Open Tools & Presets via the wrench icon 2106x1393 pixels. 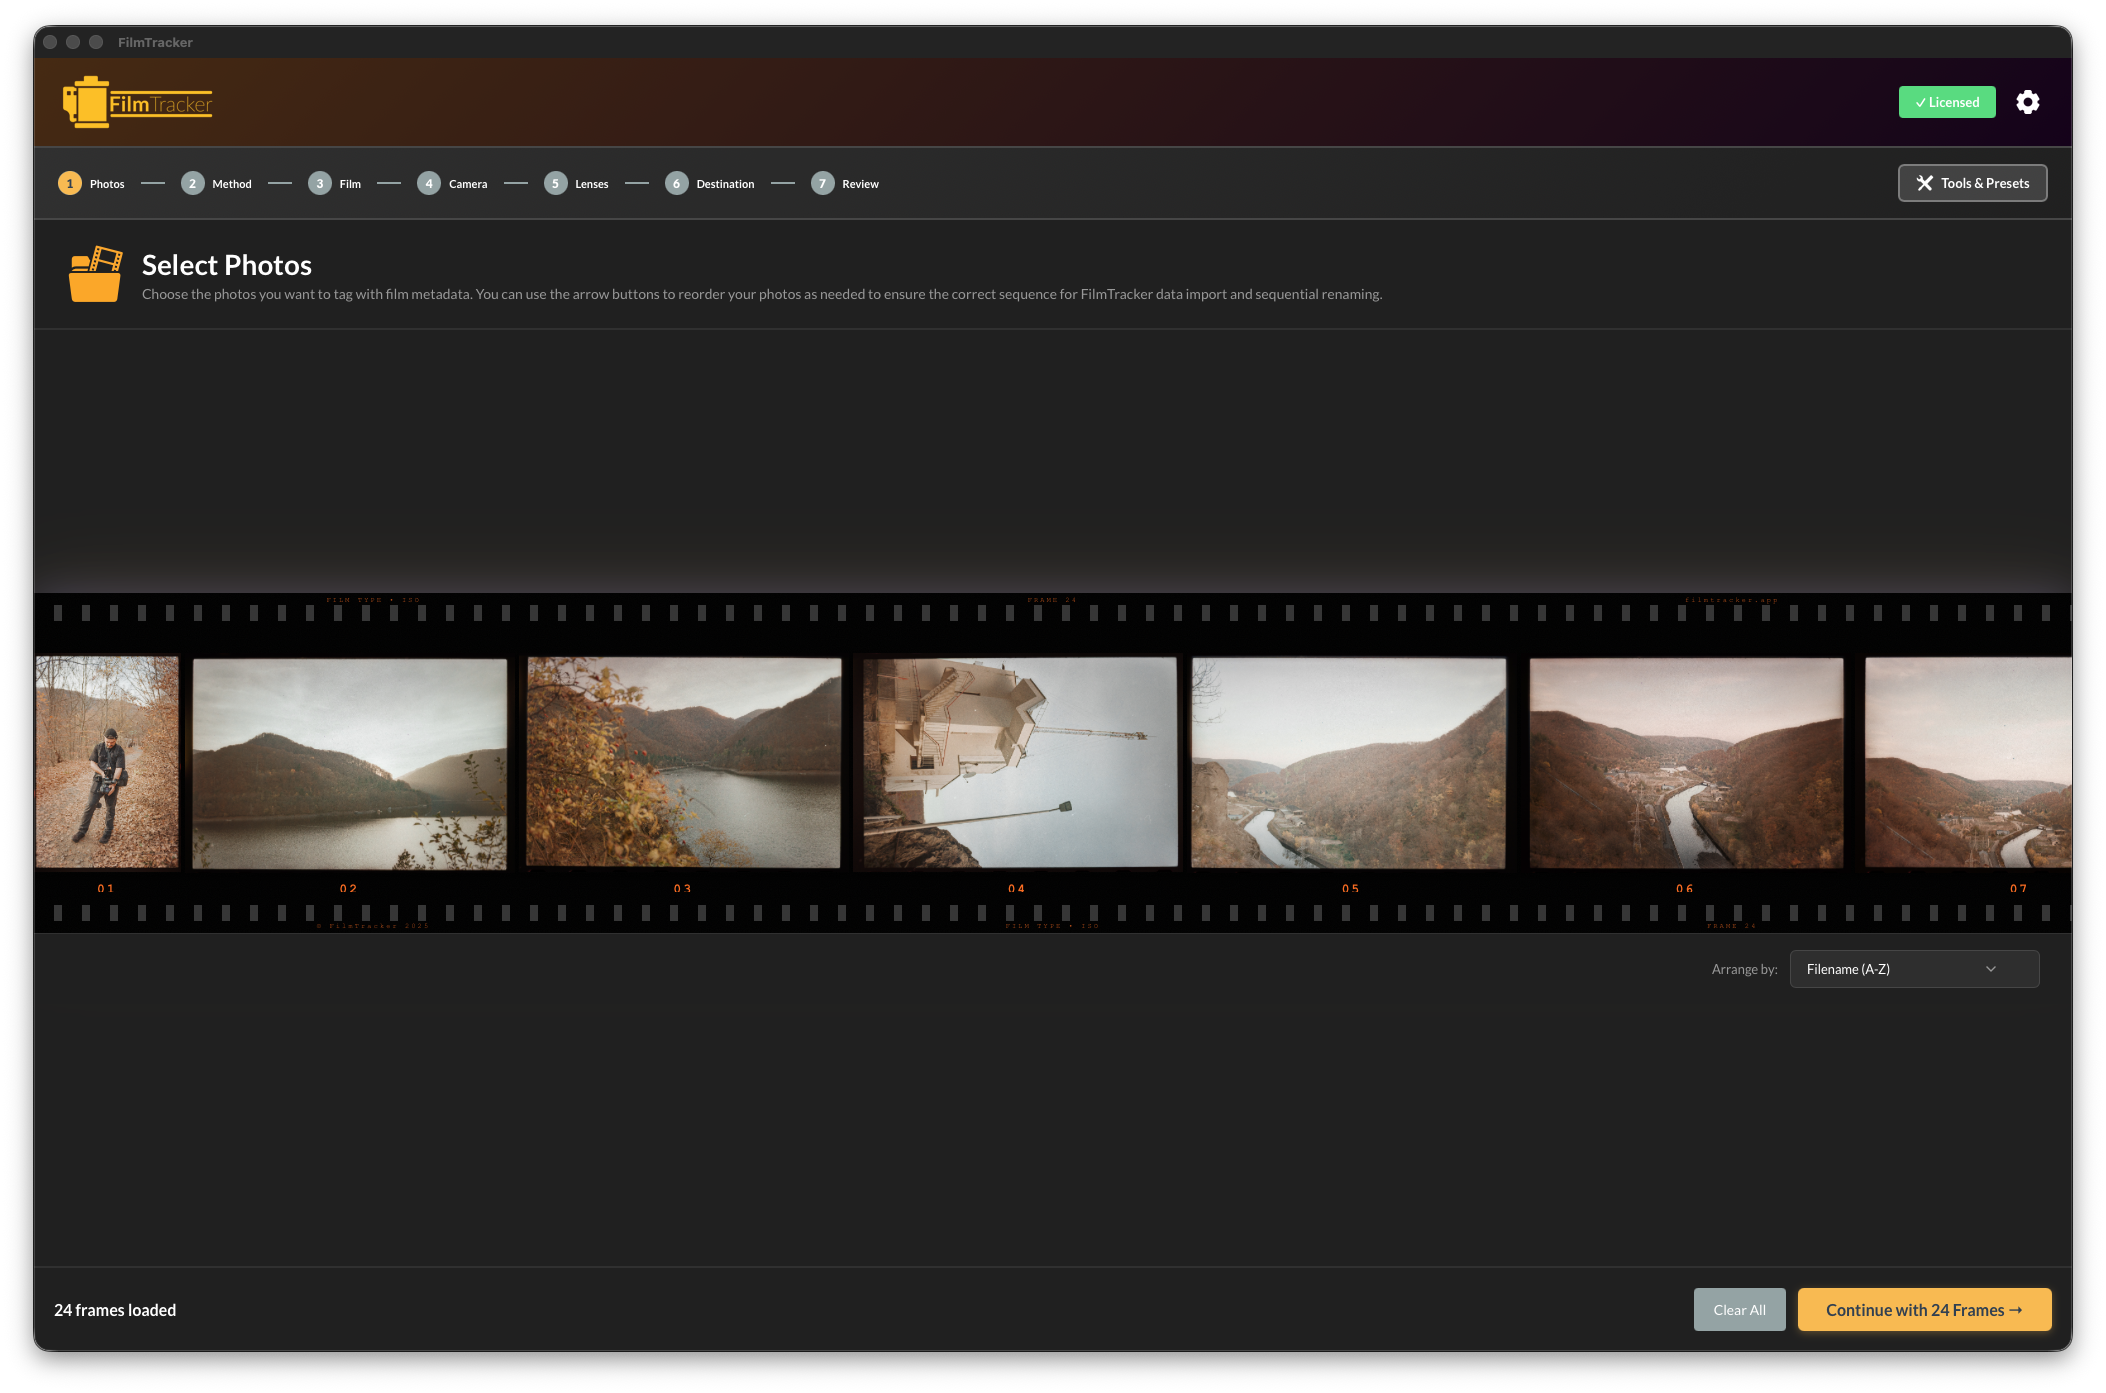point(1925,183)
